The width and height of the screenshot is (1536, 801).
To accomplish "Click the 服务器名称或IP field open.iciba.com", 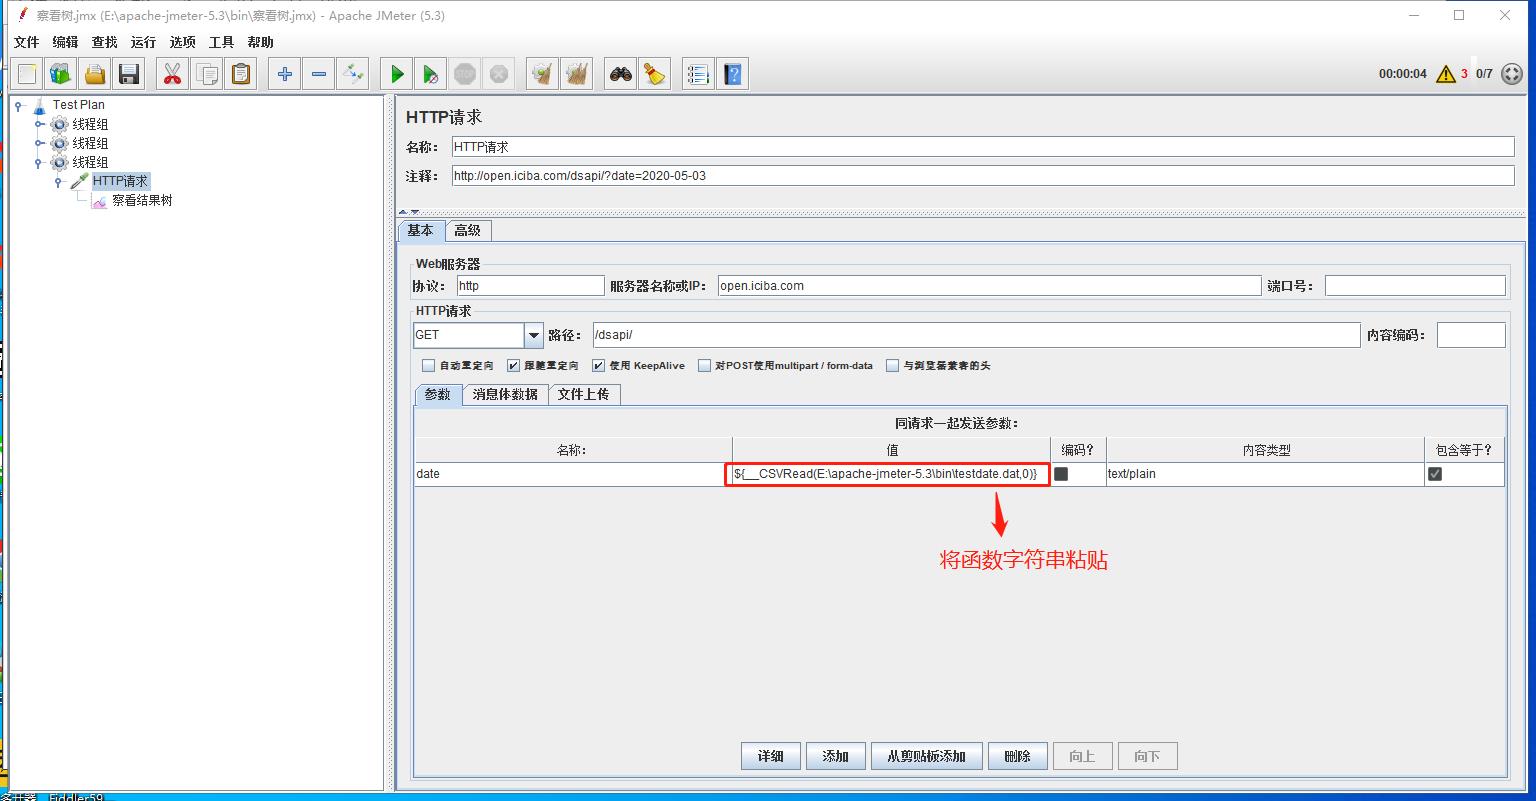I will pyautogui.click(x=990, y=286).
